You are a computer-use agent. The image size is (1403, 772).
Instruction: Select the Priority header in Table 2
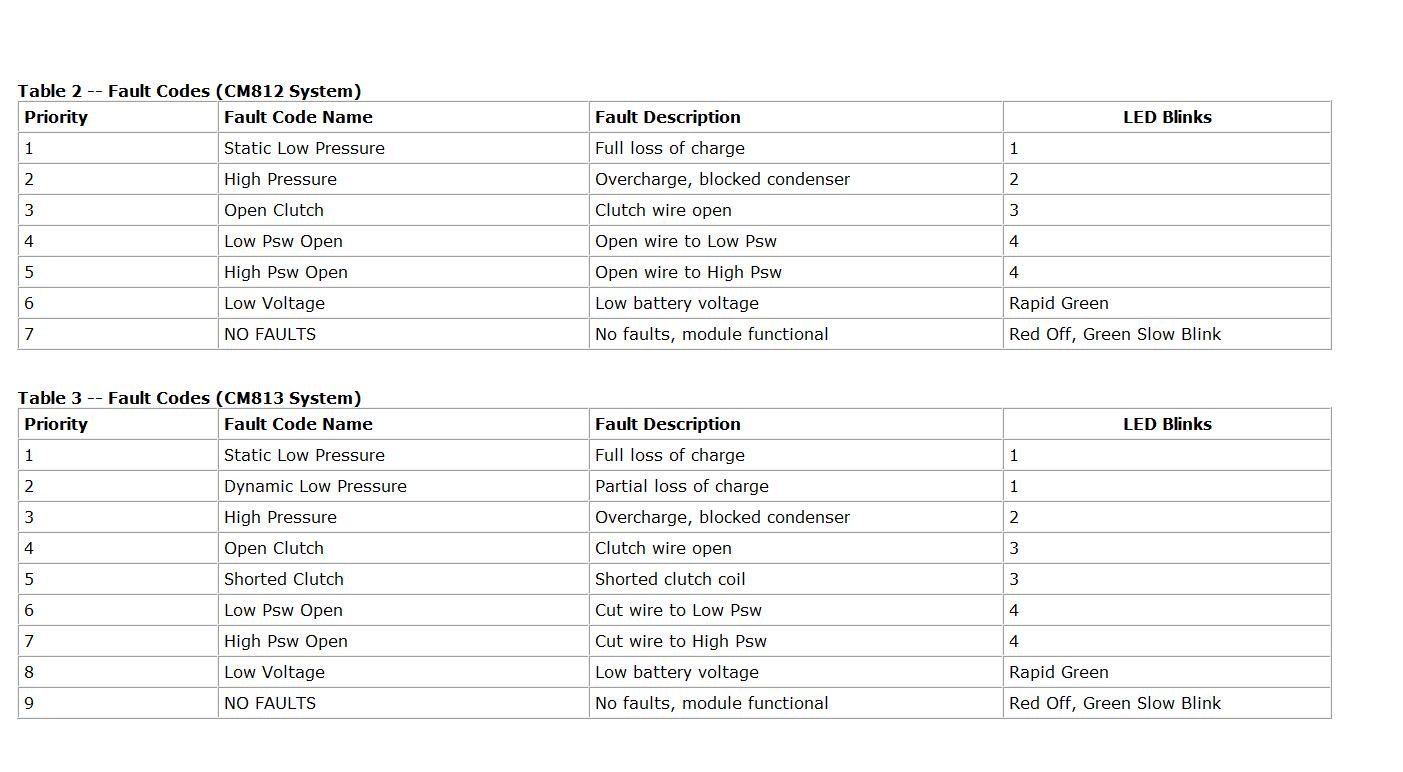tap(118, 117)
